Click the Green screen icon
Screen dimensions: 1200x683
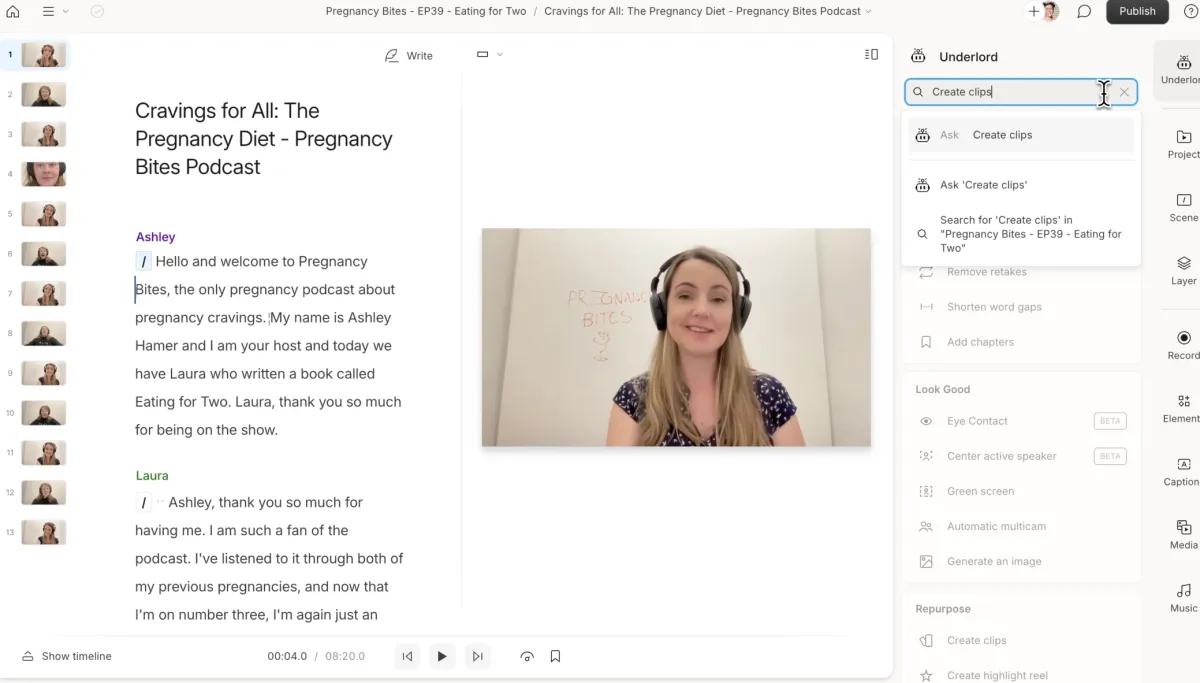926,491
